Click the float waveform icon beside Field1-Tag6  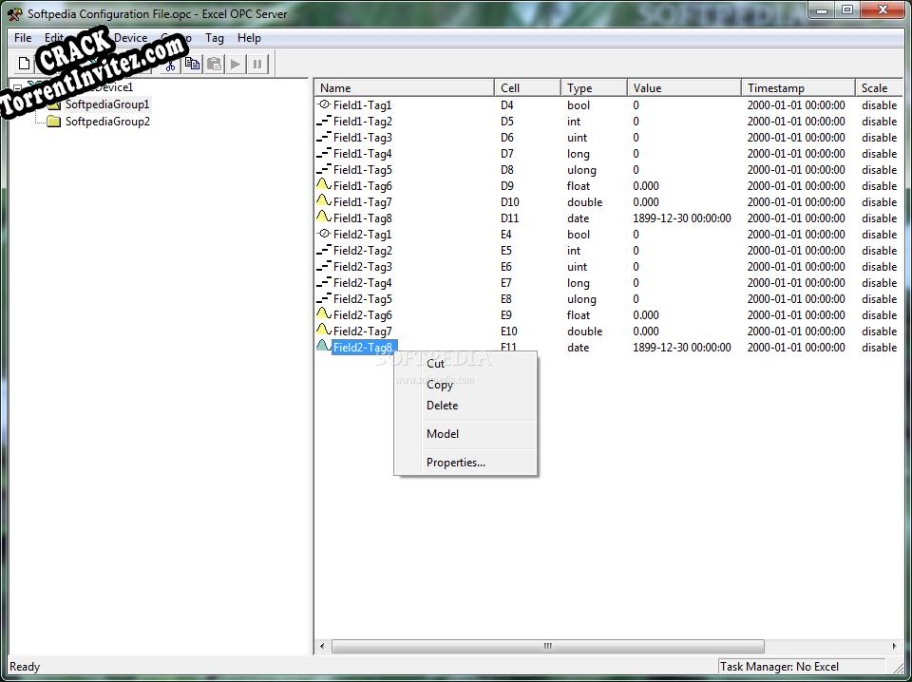322,185
